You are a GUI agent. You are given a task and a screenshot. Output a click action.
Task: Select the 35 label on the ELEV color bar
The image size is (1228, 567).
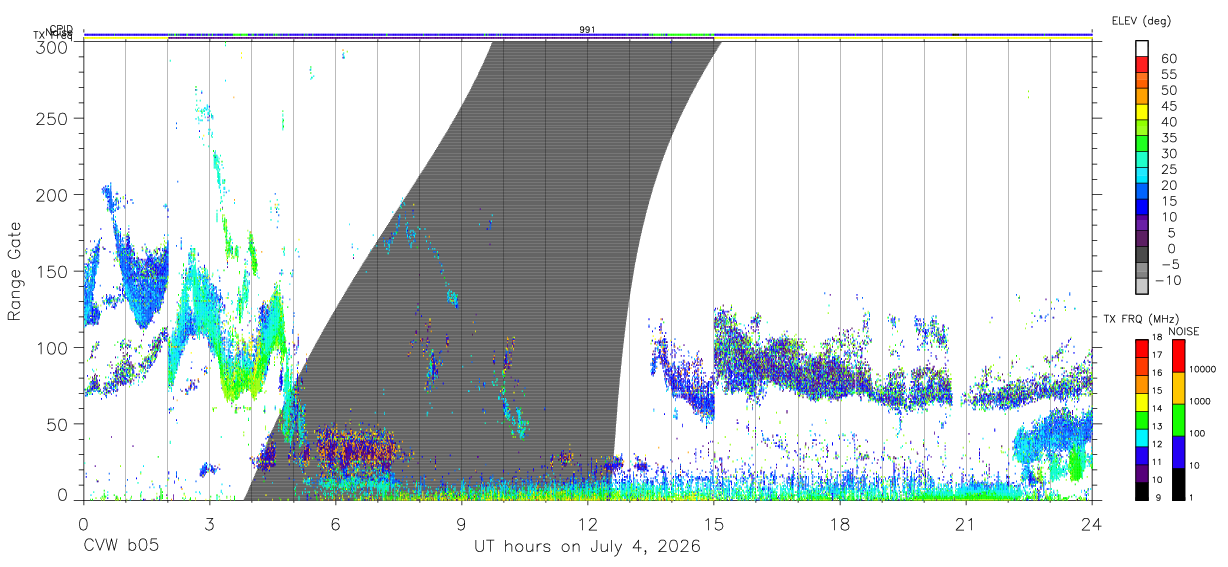[1169, 138]
